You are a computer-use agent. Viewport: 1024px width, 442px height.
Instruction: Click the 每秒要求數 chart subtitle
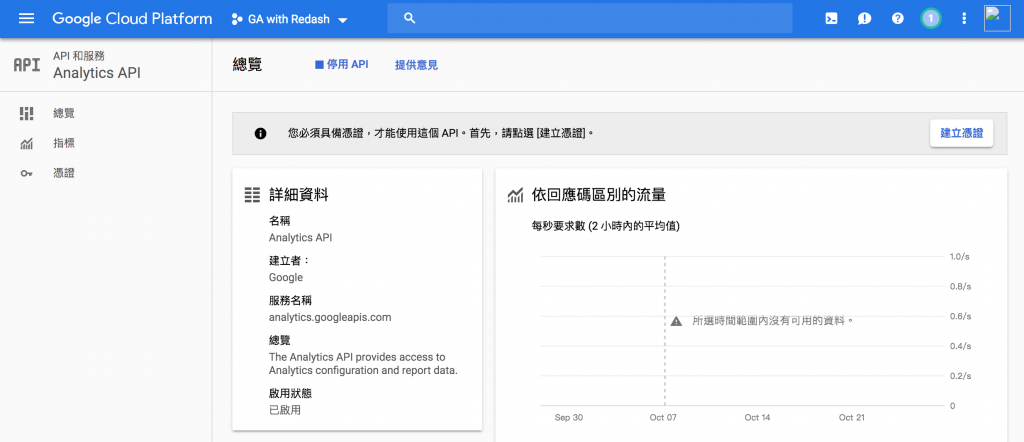(607, 227)
